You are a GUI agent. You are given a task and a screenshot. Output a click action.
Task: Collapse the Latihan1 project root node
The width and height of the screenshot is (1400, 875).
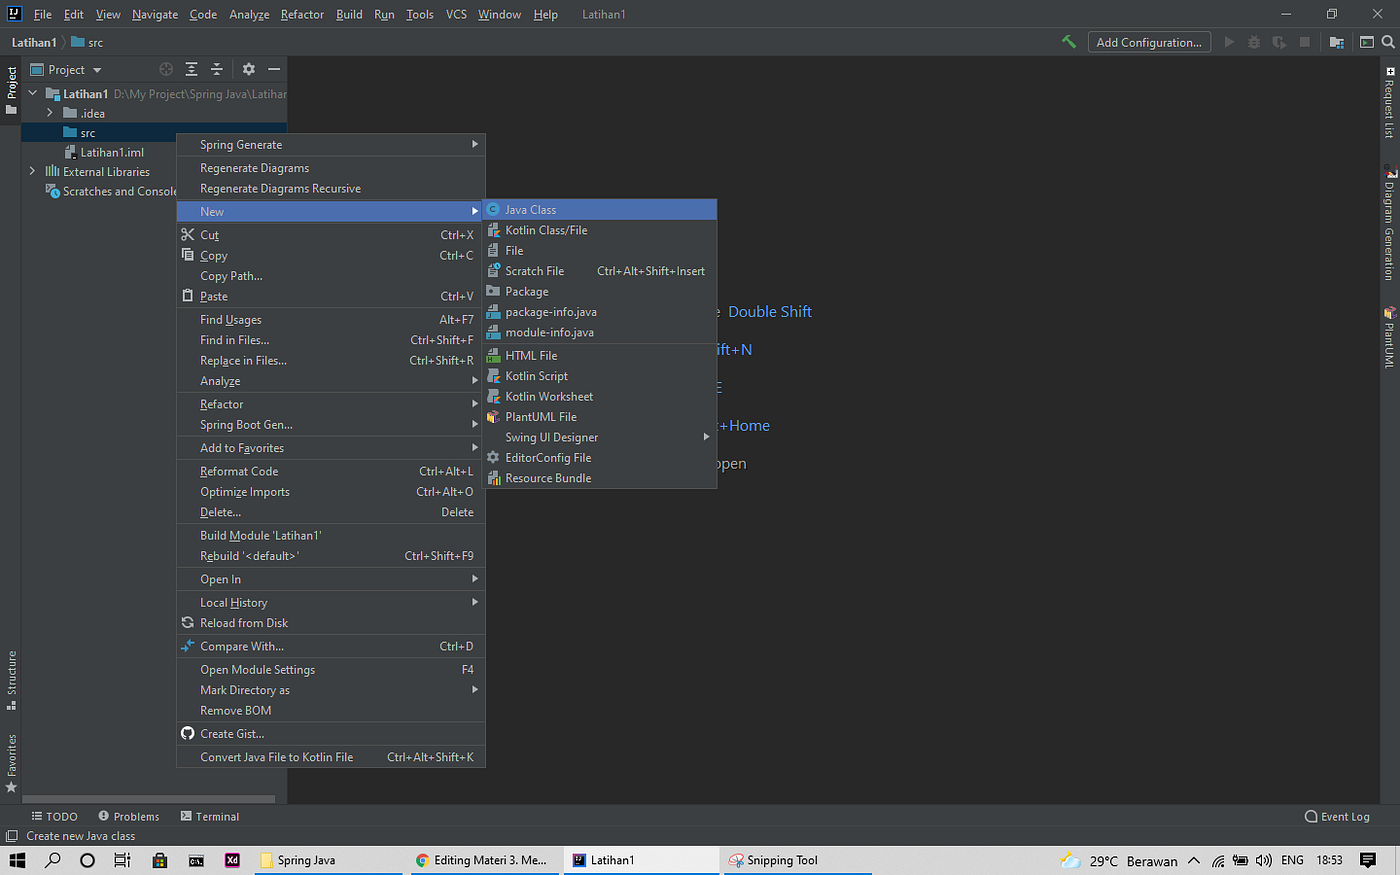(x=32, y=93)
